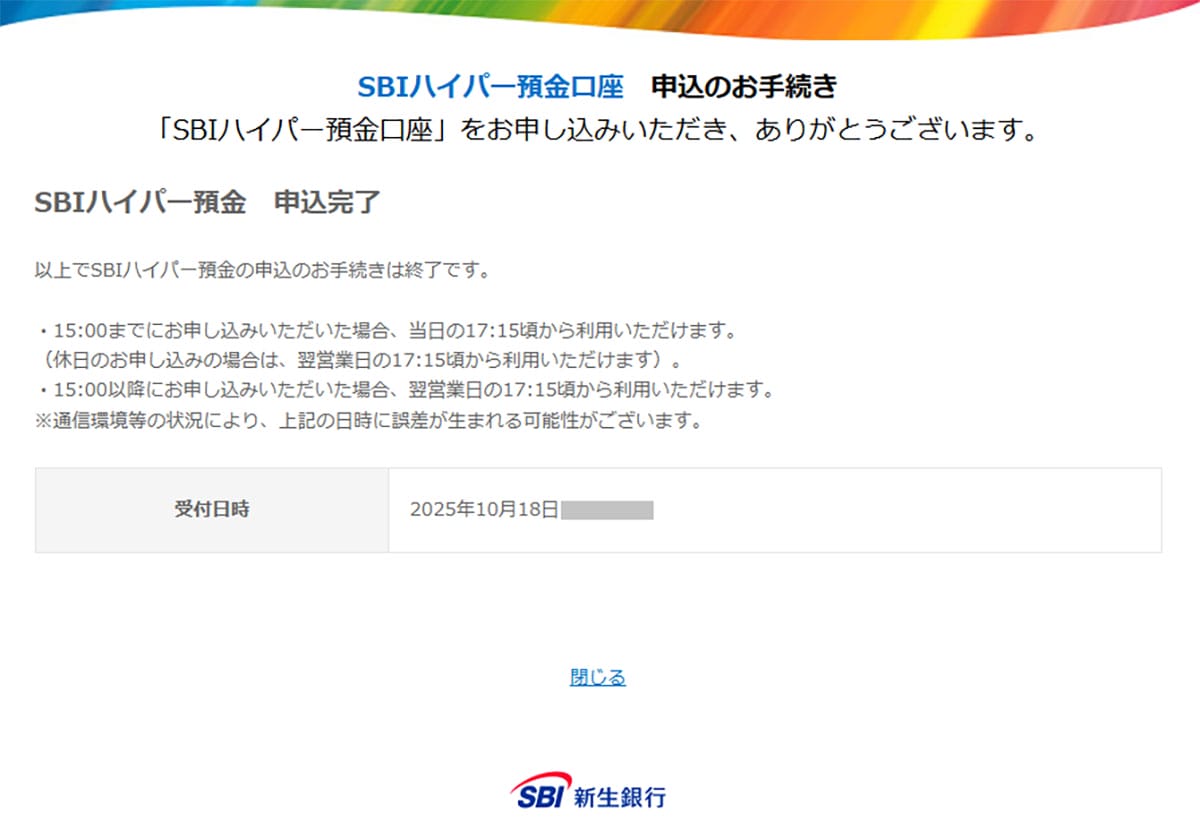Viewport: 1200px width, 830px height.
Task: Click the 2025年10月18日 date value
Action: [x=483, y=510]
